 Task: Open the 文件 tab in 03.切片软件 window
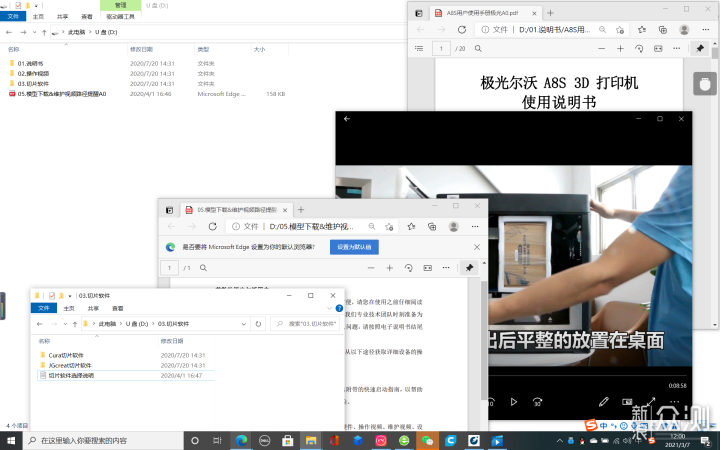(x=44, y=308)
